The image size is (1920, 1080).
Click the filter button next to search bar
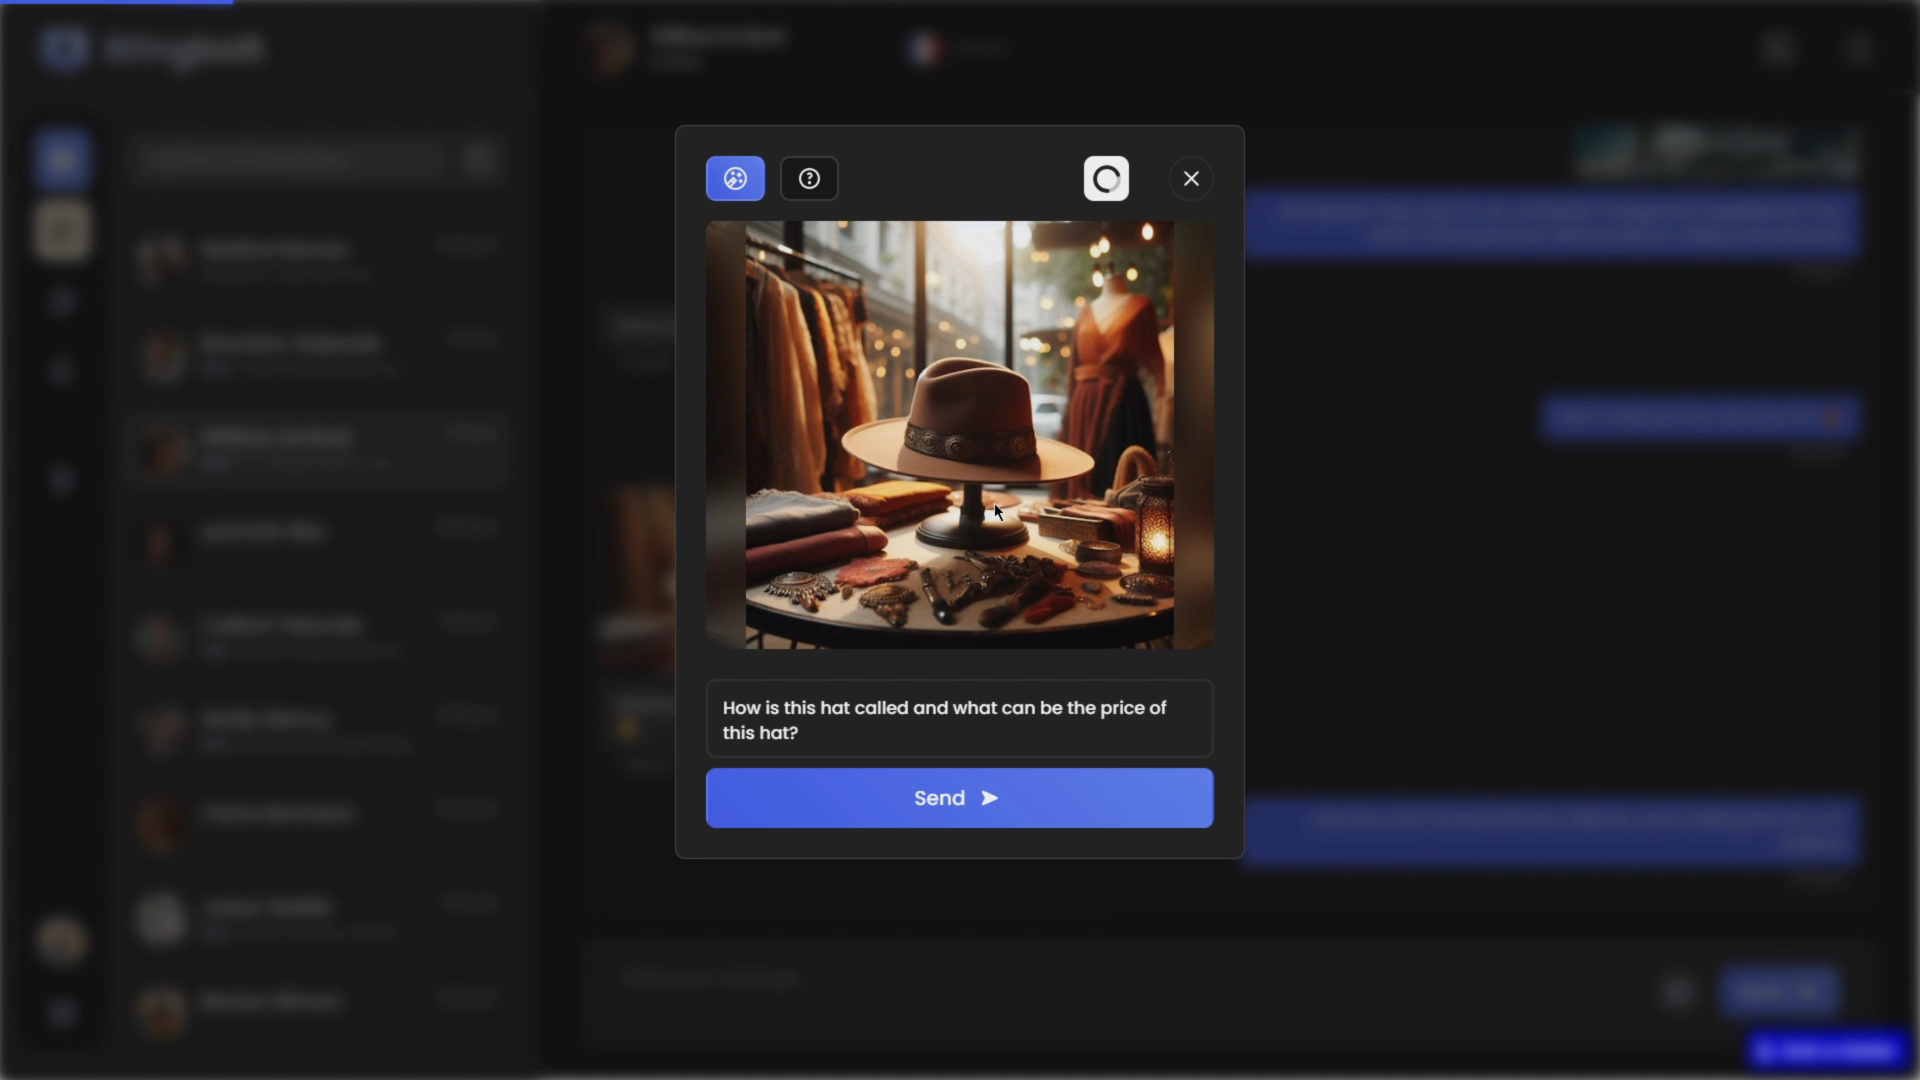point(481,159)
